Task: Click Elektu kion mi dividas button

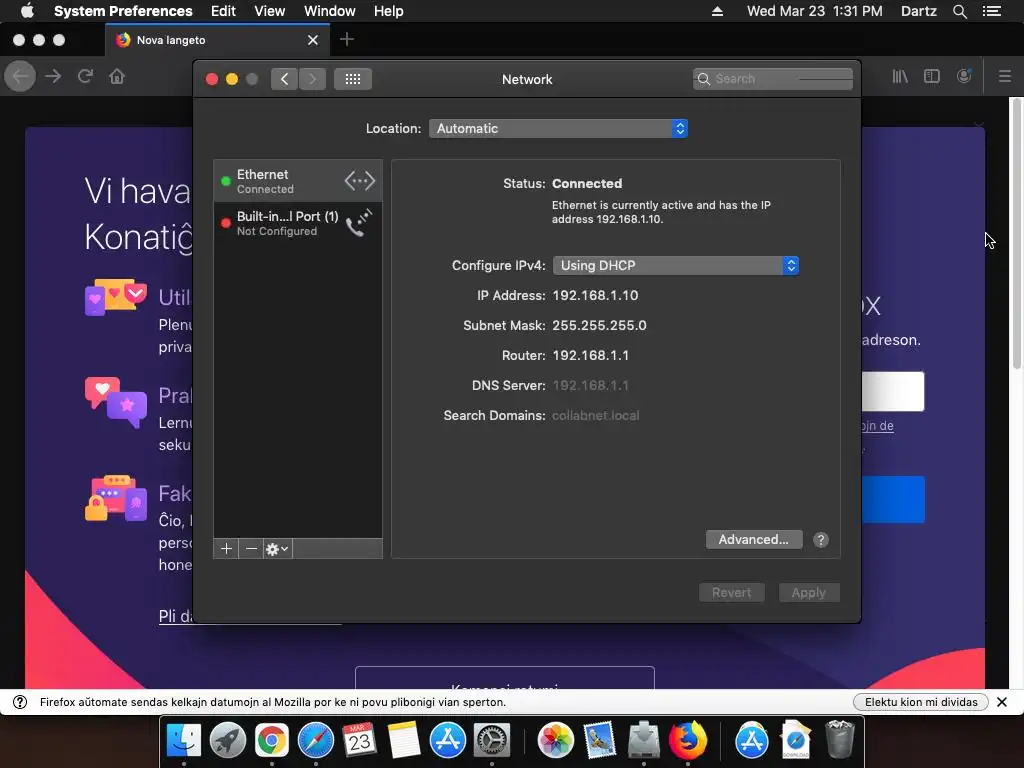Action: point(921,702)
